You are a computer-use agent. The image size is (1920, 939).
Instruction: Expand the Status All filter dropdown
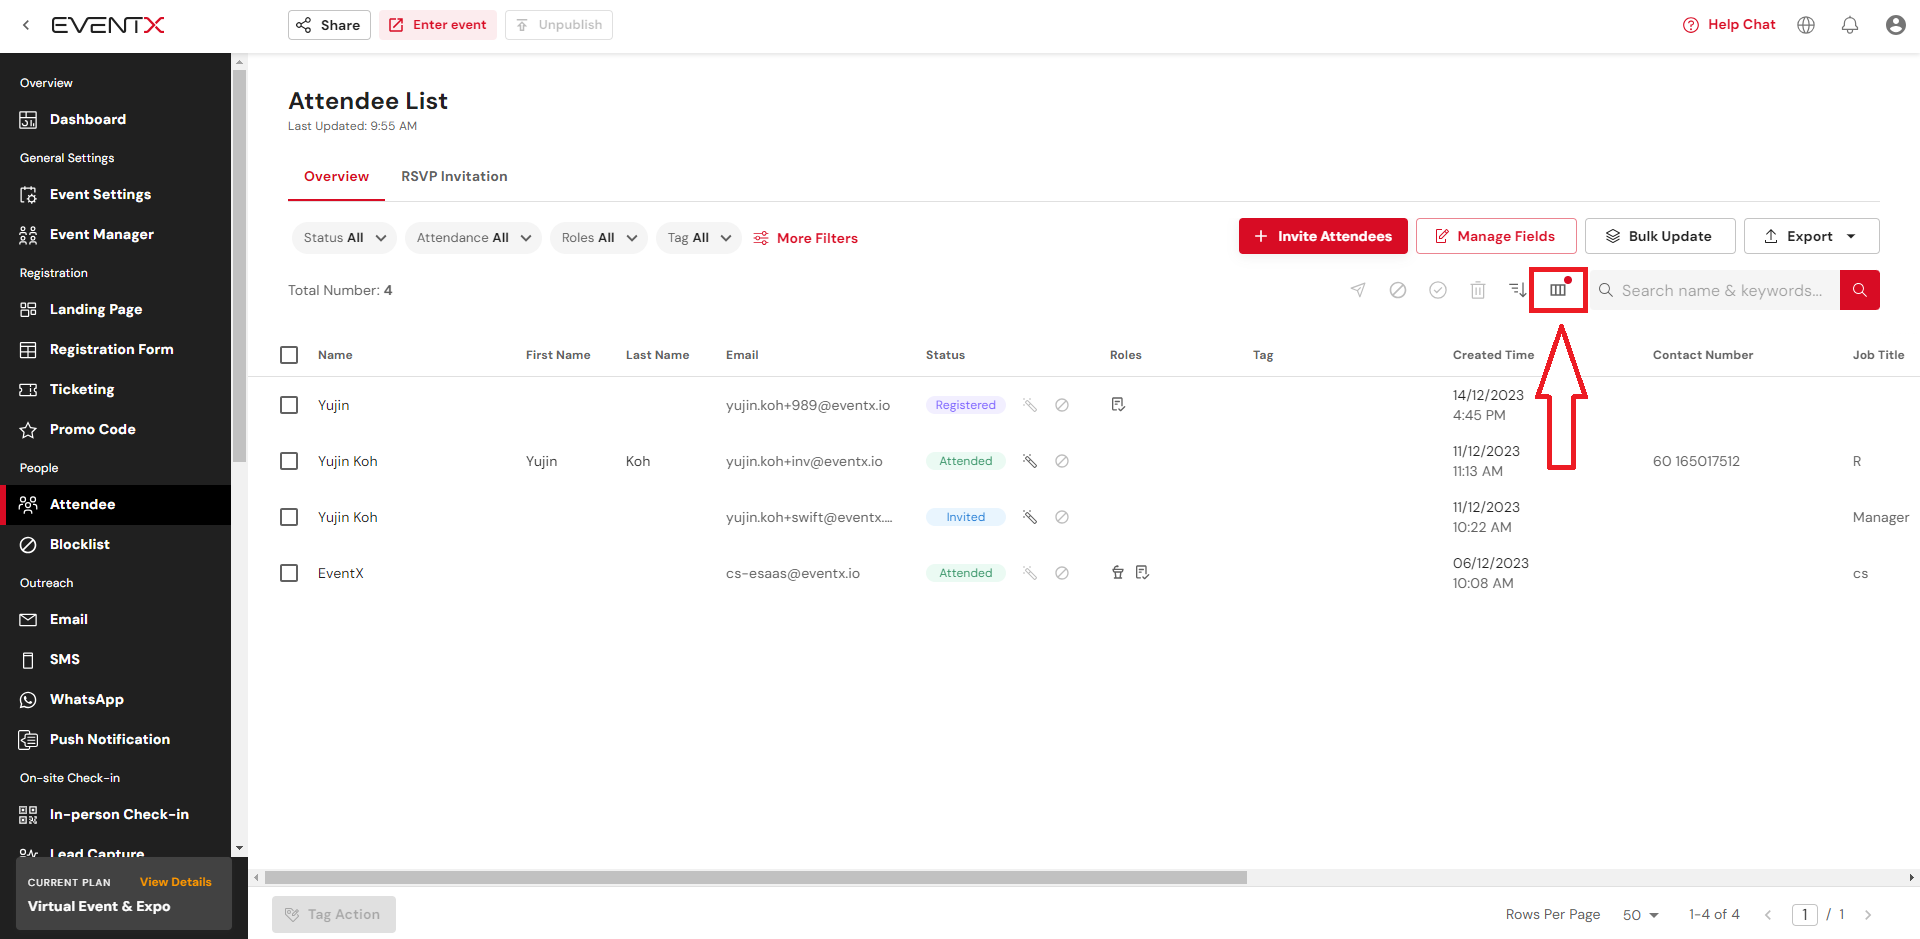[344, 238]
